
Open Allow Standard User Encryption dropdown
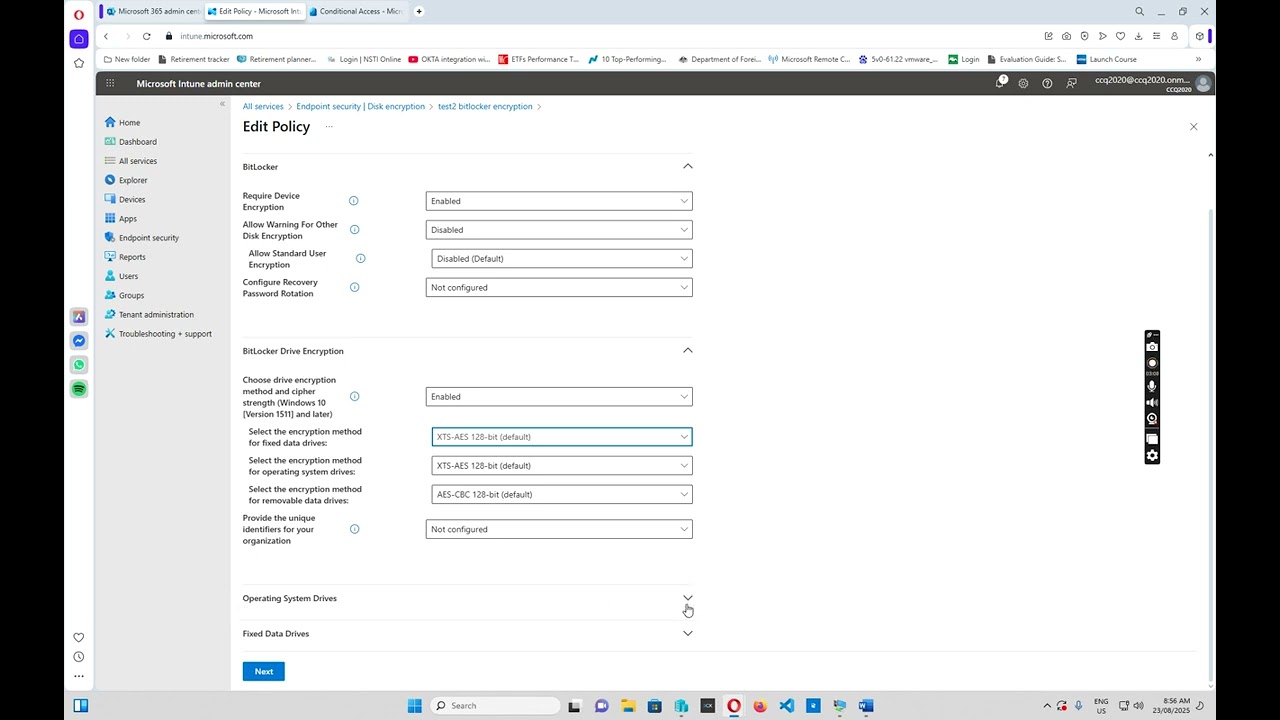(562, 258)
